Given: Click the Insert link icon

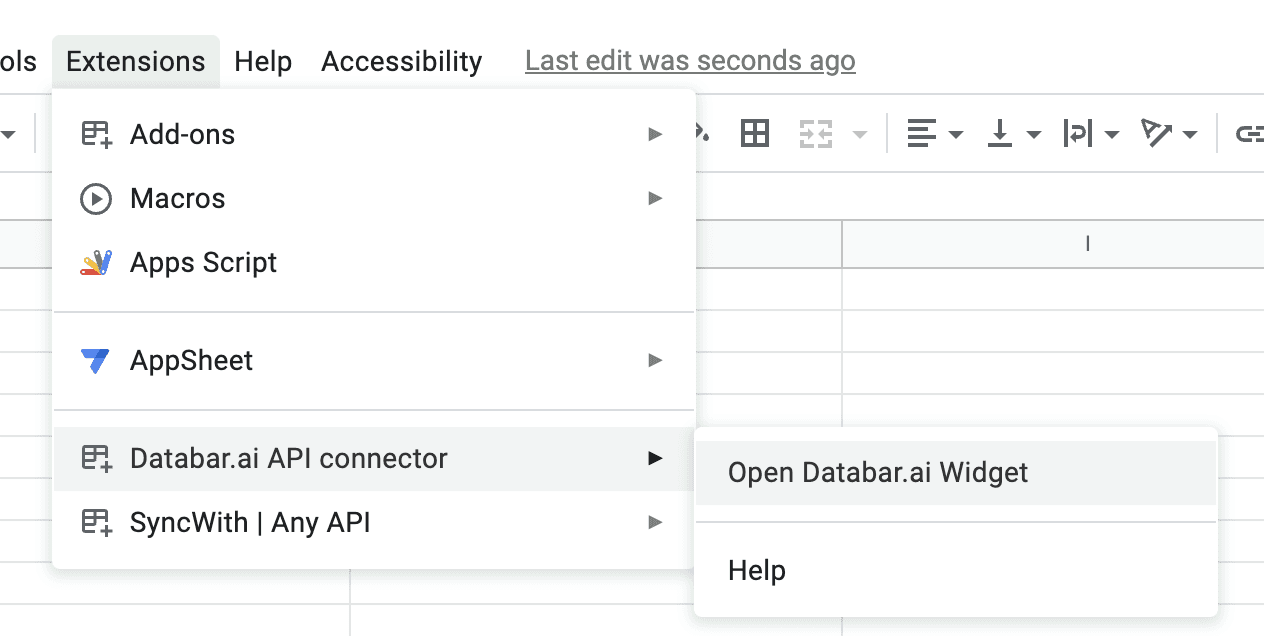Looking at the screenshot, I should tap(1249, 133).
